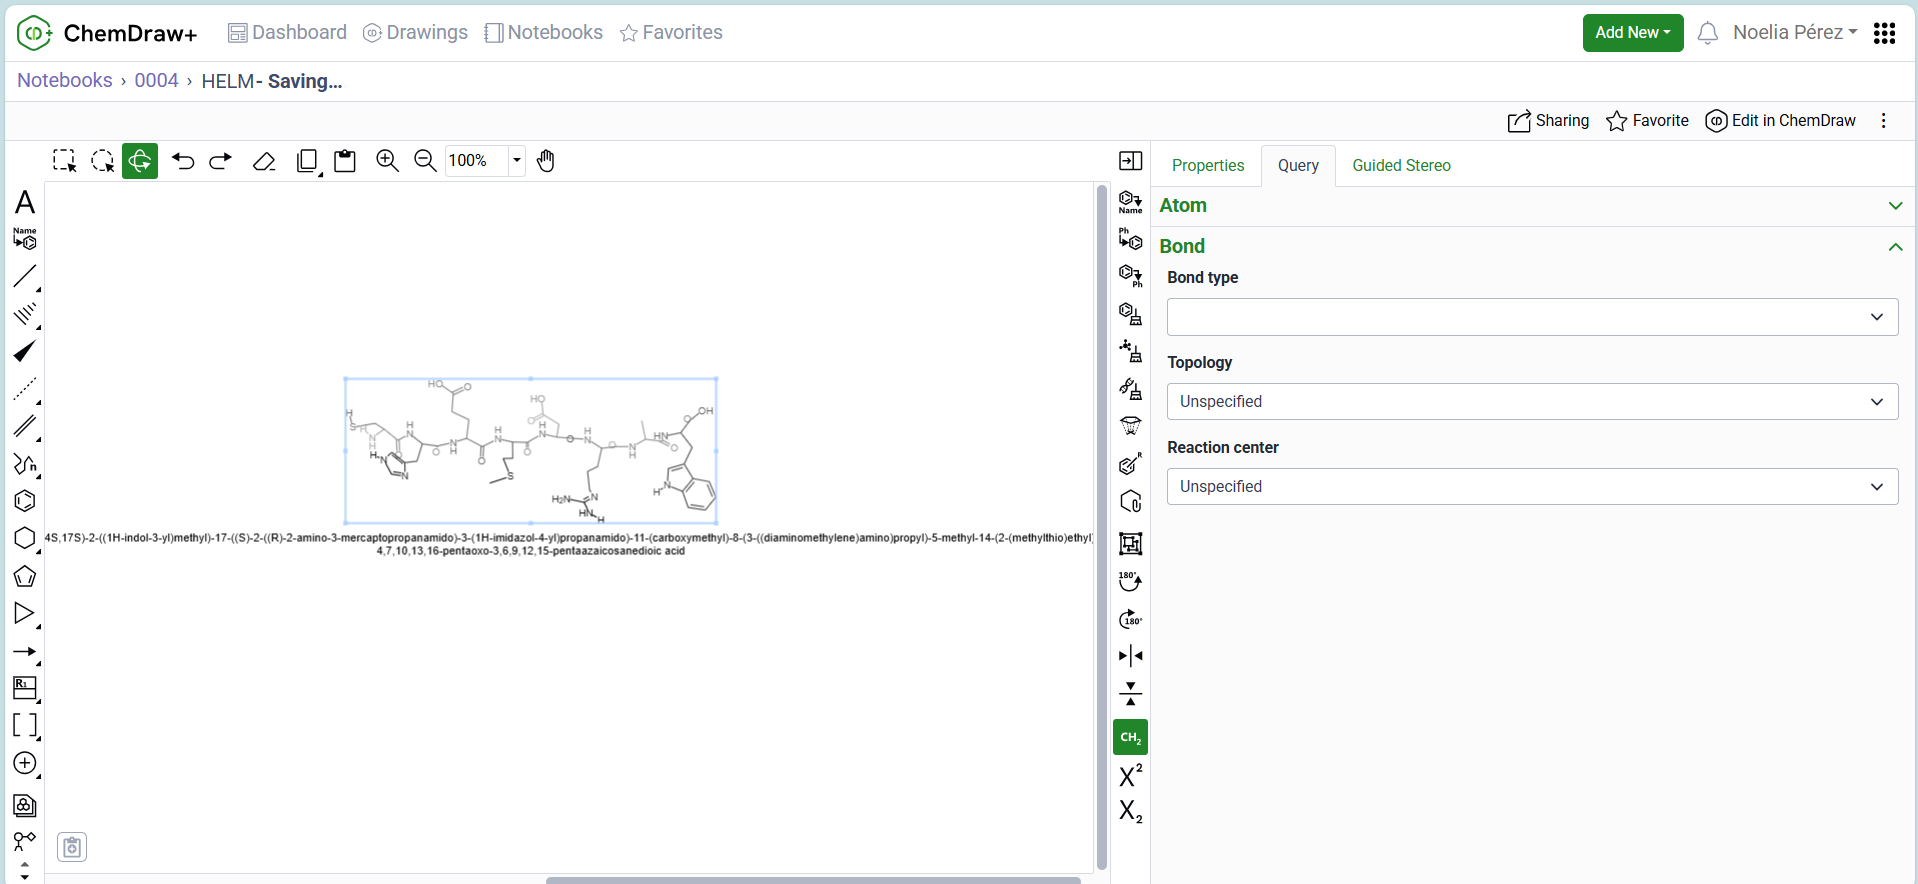1918x884 pixels.
Task: Collapse the right side panel
Action: click(x=1130, y=161)
